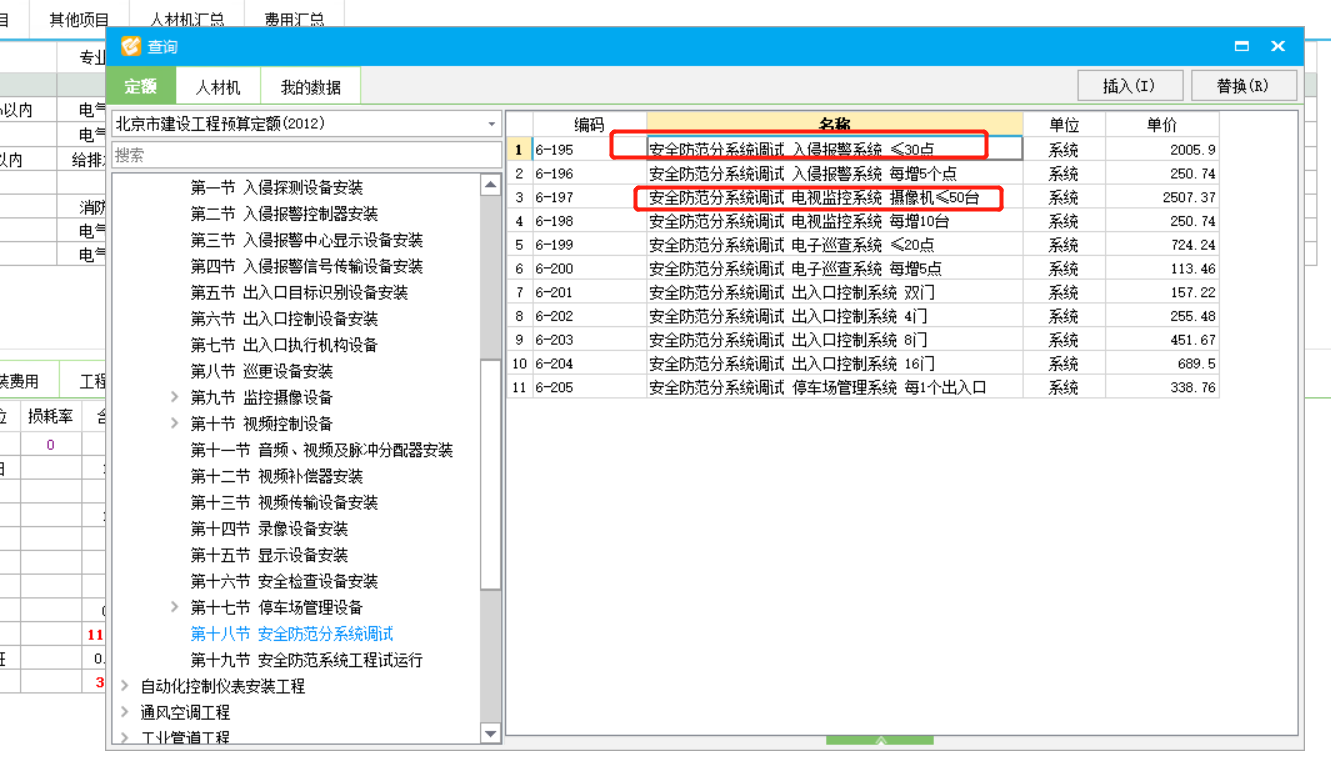Select 第十四节 录像设备安装
The height and width of the screenshot is (774, 1331).
269,528
